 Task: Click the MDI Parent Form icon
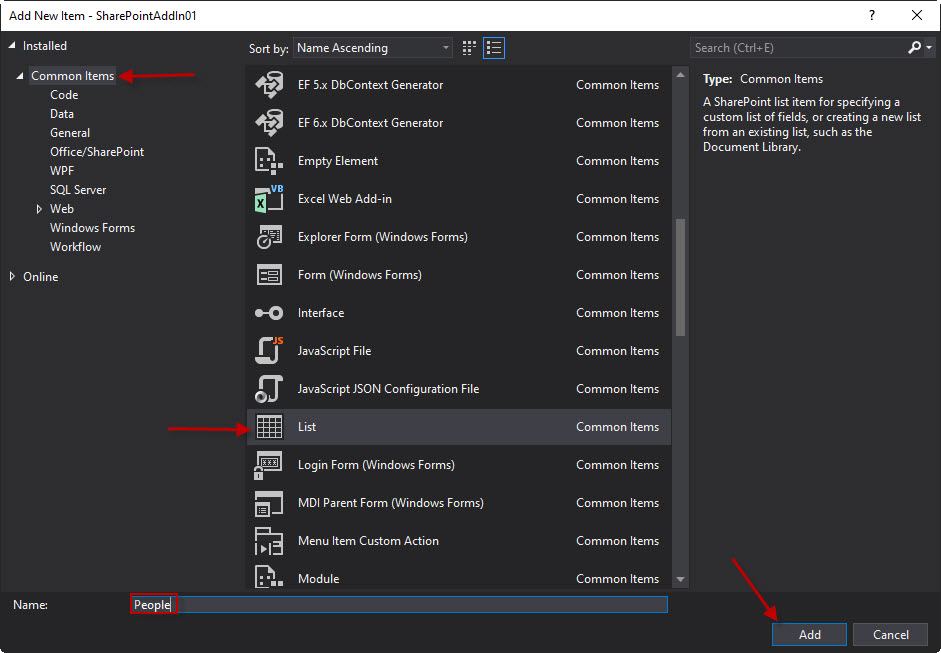(269, 503)
